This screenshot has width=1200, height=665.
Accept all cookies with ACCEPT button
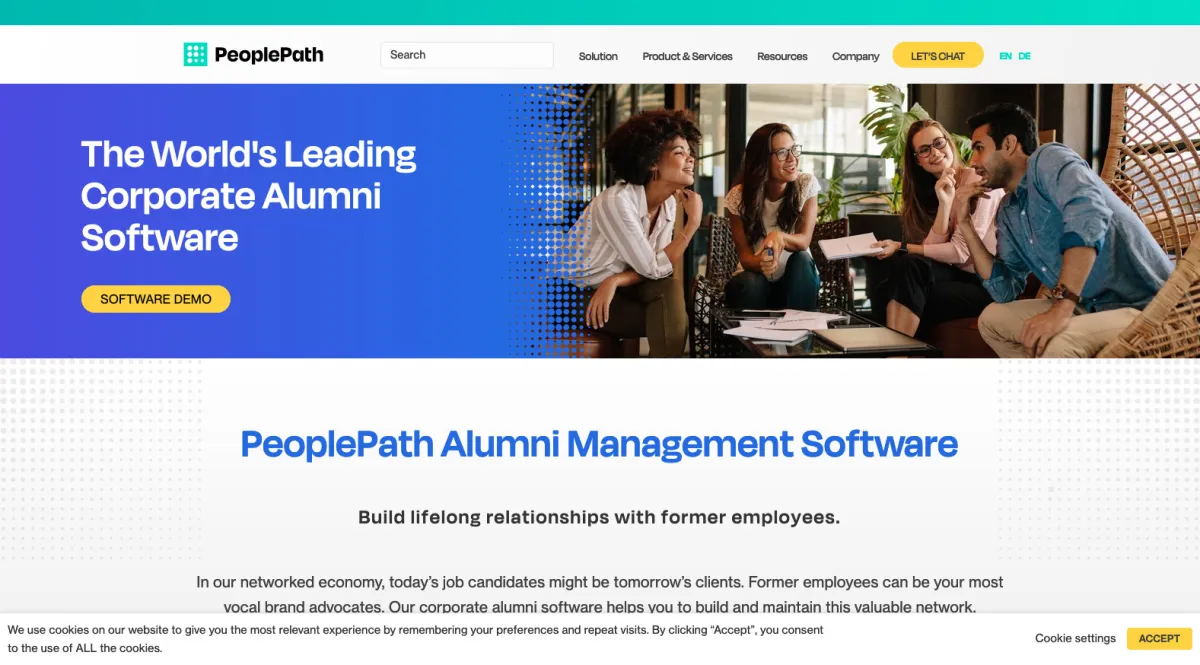coord(1159,638)
